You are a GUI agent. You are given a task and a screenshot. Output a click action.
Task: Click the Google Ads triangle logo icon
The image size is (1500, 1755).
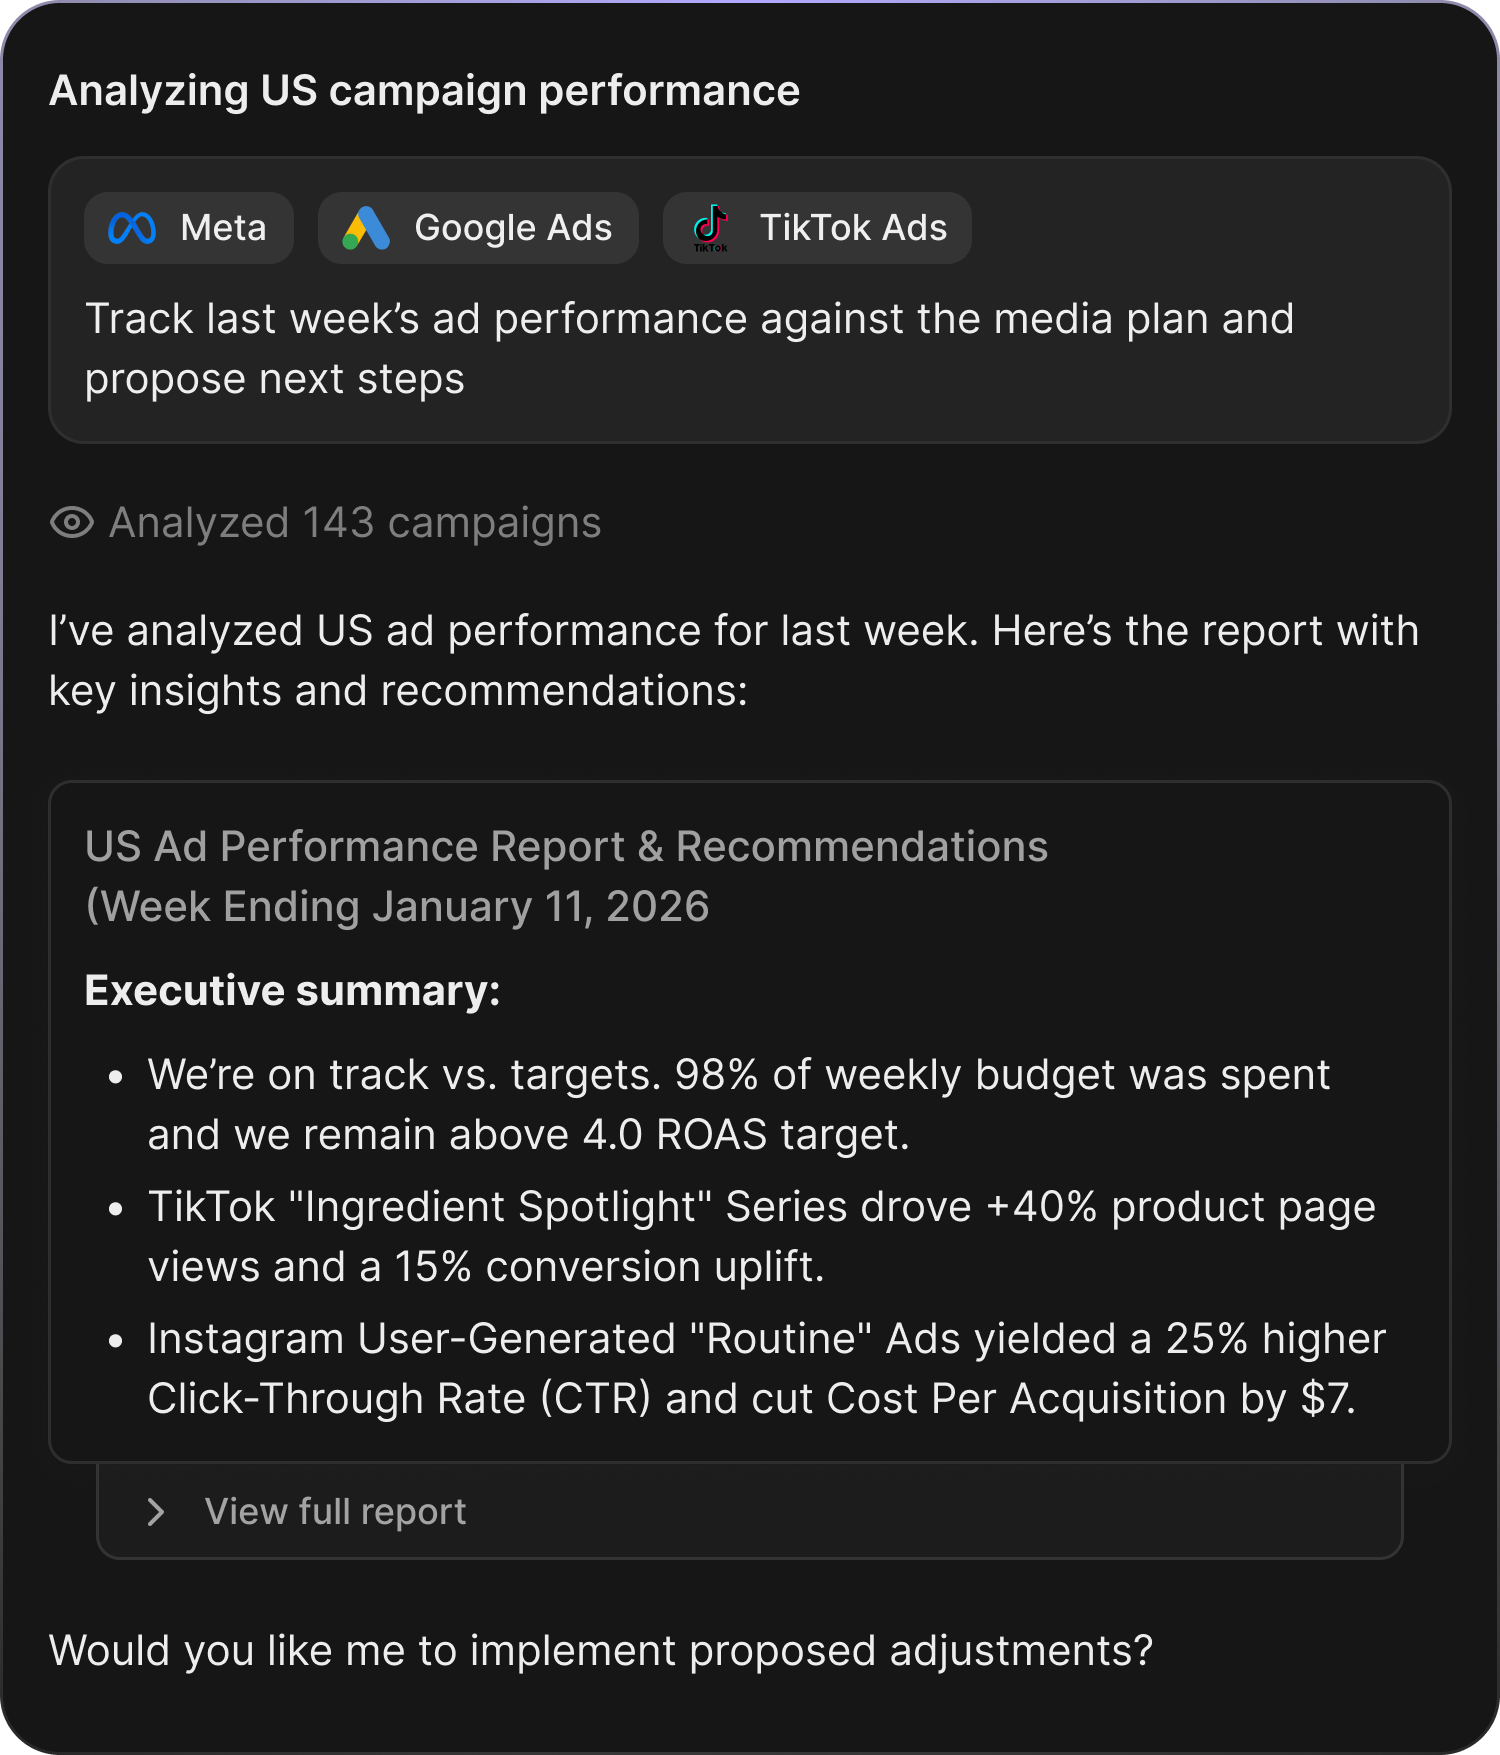click(366, 228)
